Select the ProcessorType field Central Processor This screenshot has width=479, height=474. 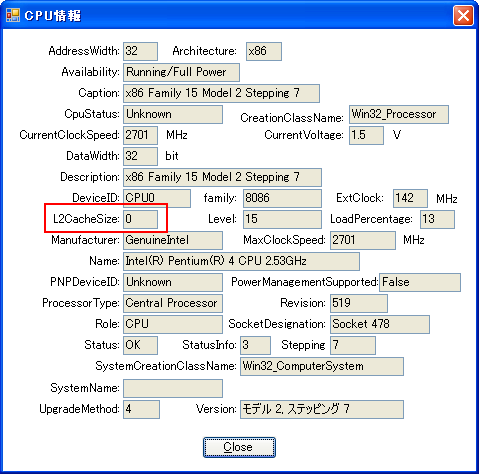click(173, 303)
